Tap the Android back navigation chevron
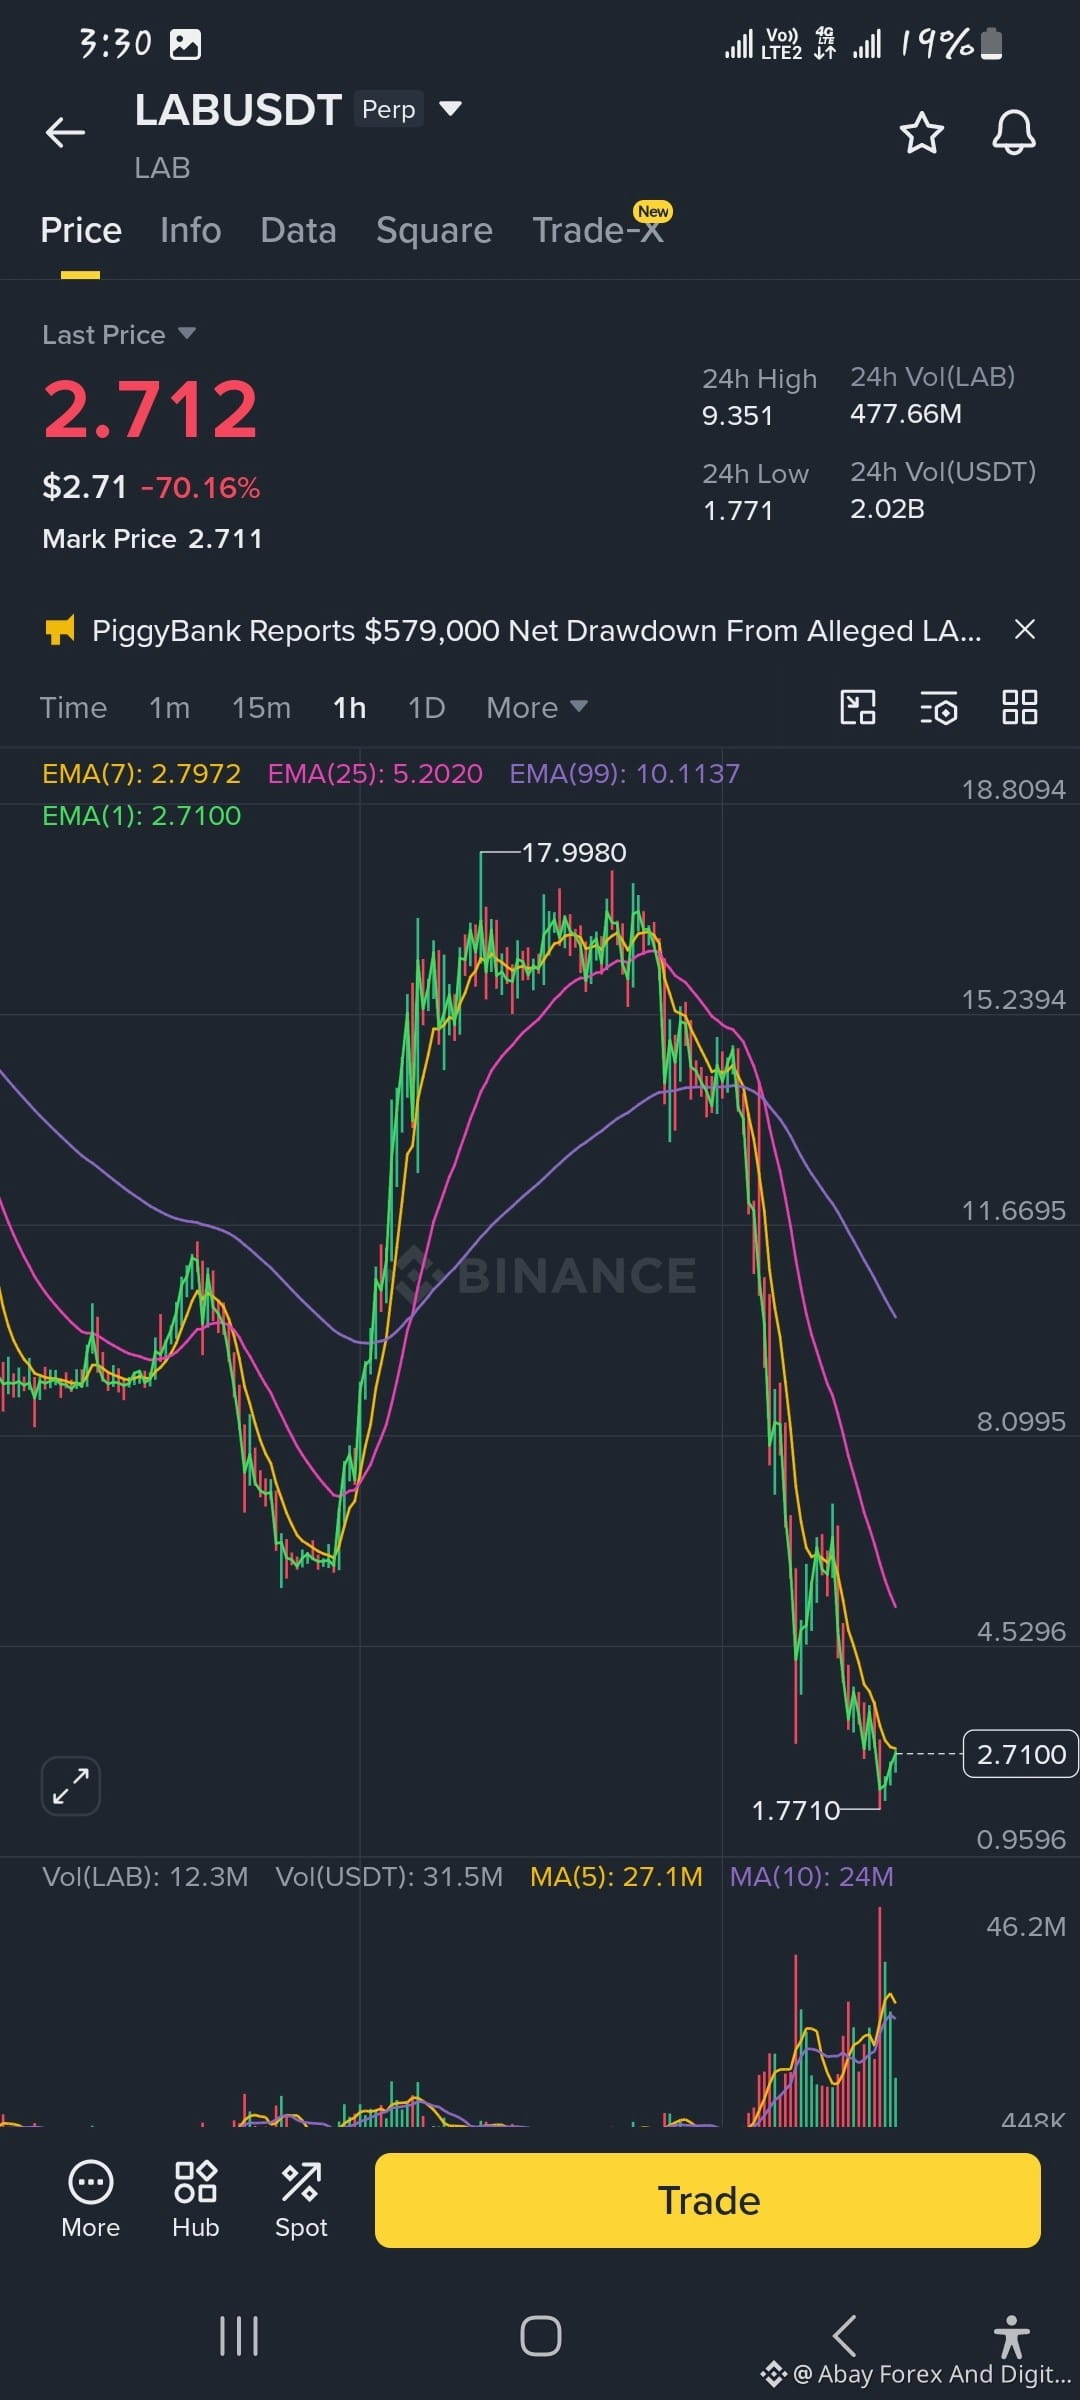 pyautogui.click(x=844, y=2336)
